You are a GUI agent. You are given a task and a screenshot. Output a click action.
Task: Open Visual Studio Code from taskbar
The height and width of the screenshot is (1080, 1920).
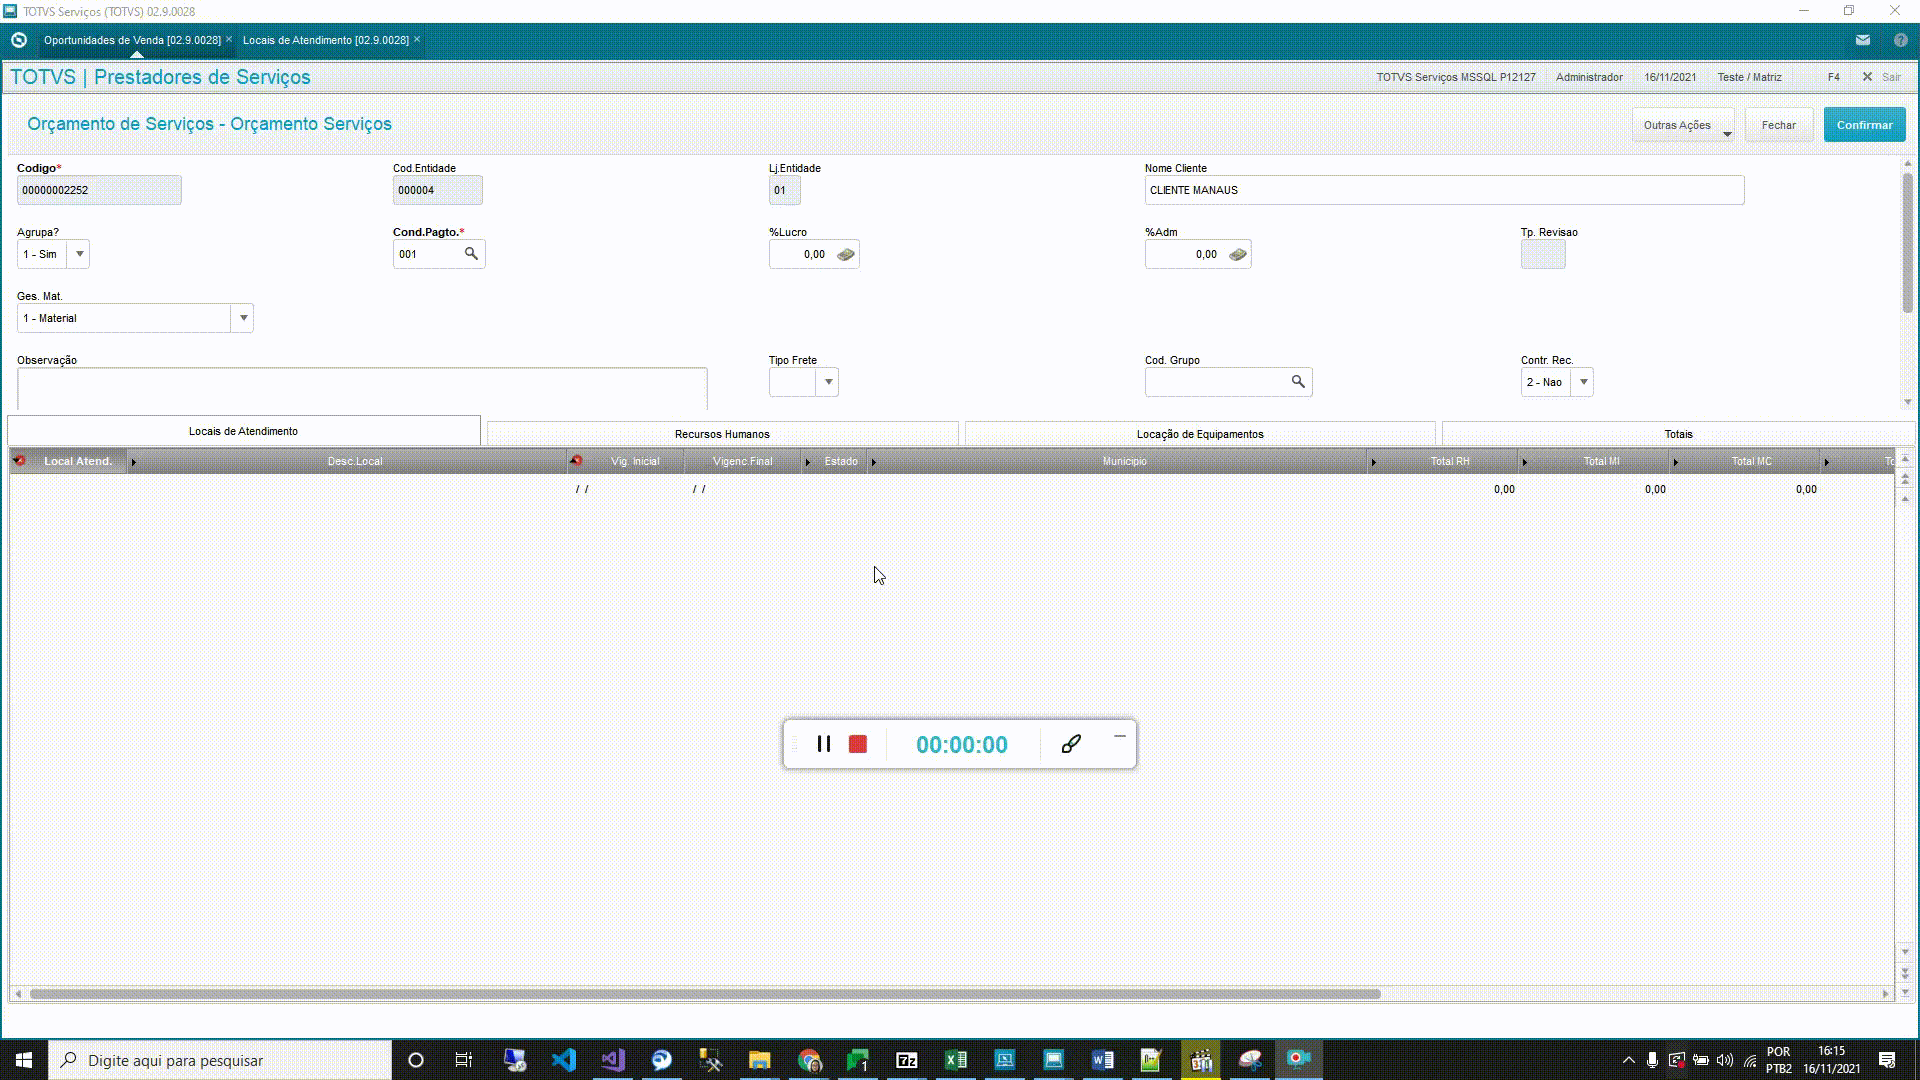pyautogui.click(x=564, y=1060)
